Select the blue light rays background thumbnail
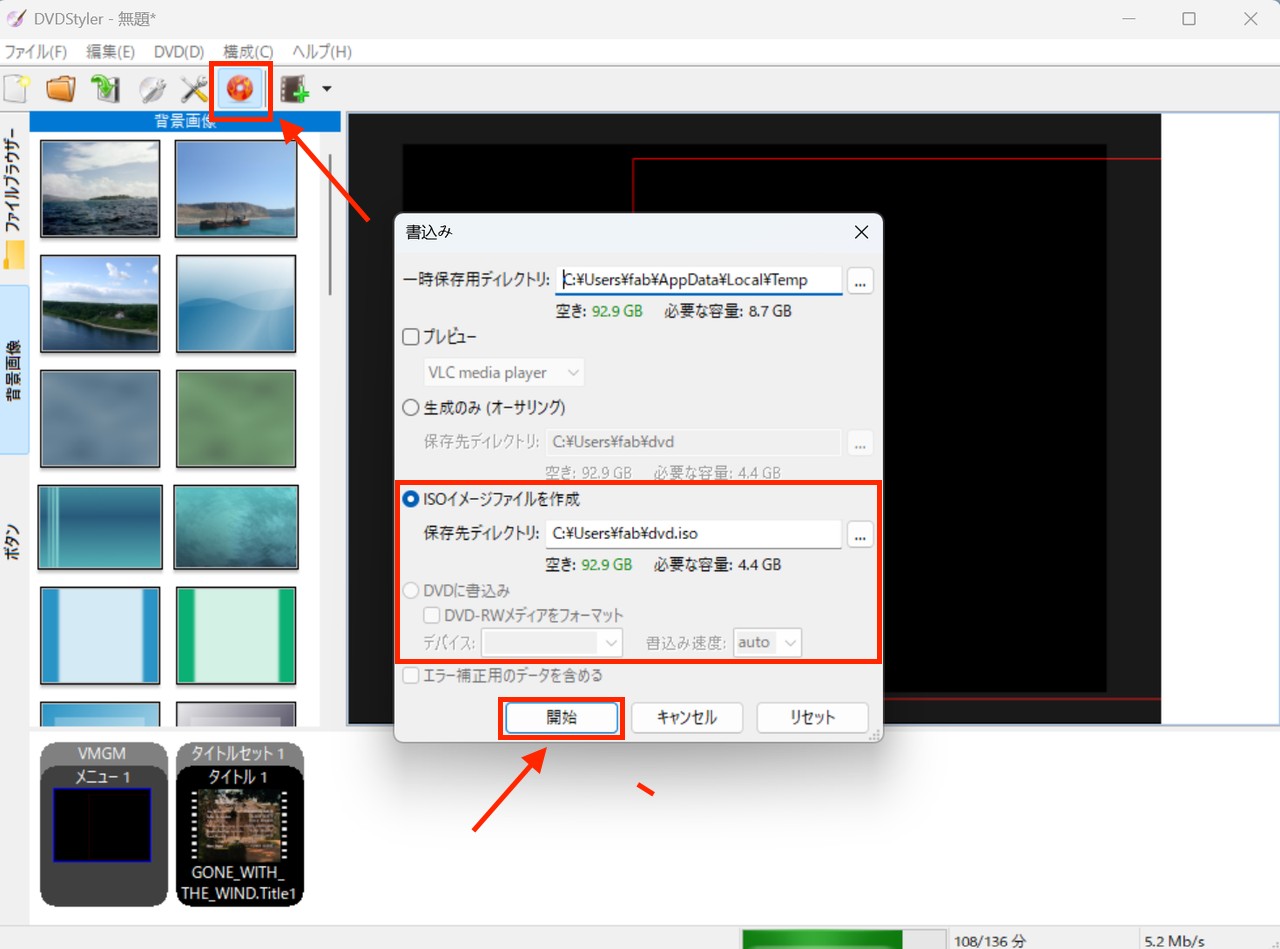 [236, 303]
